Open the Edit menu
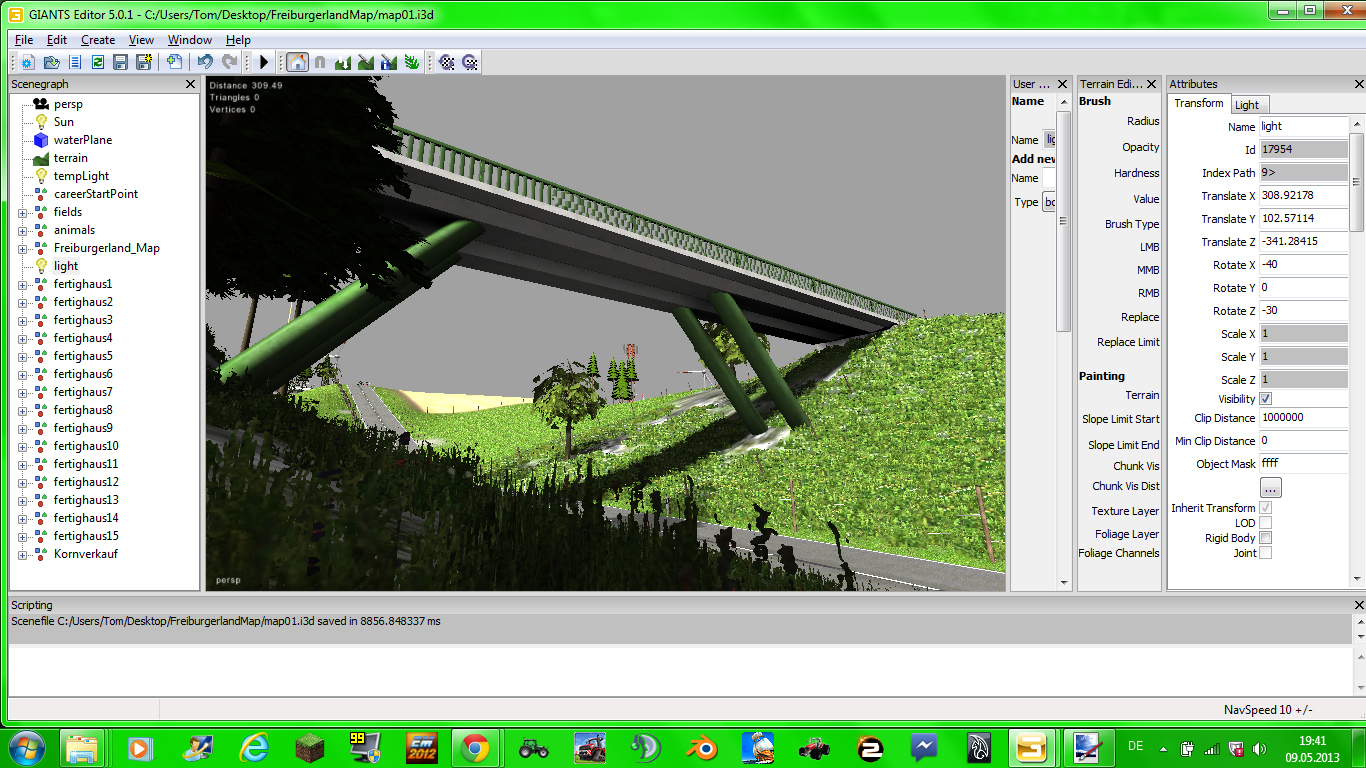Screen dimensions: 1366x768 [x=57, y=40]
